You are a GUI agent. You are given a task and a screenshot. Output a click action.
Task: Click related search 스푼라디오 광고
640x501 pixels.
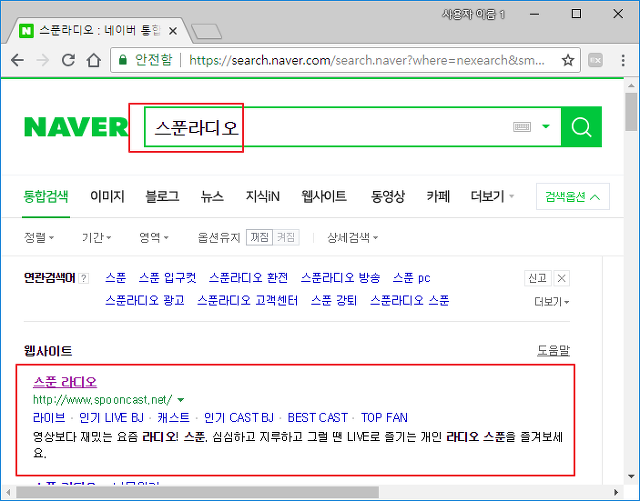point(144,301)
